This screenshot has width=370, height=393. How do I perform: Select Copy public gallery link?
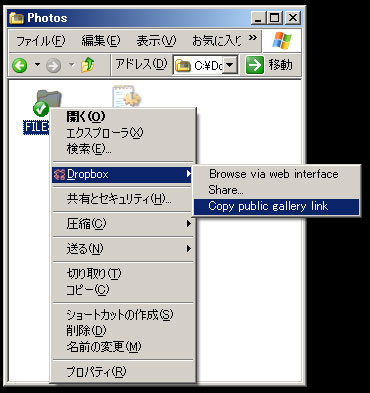point(276,207)
